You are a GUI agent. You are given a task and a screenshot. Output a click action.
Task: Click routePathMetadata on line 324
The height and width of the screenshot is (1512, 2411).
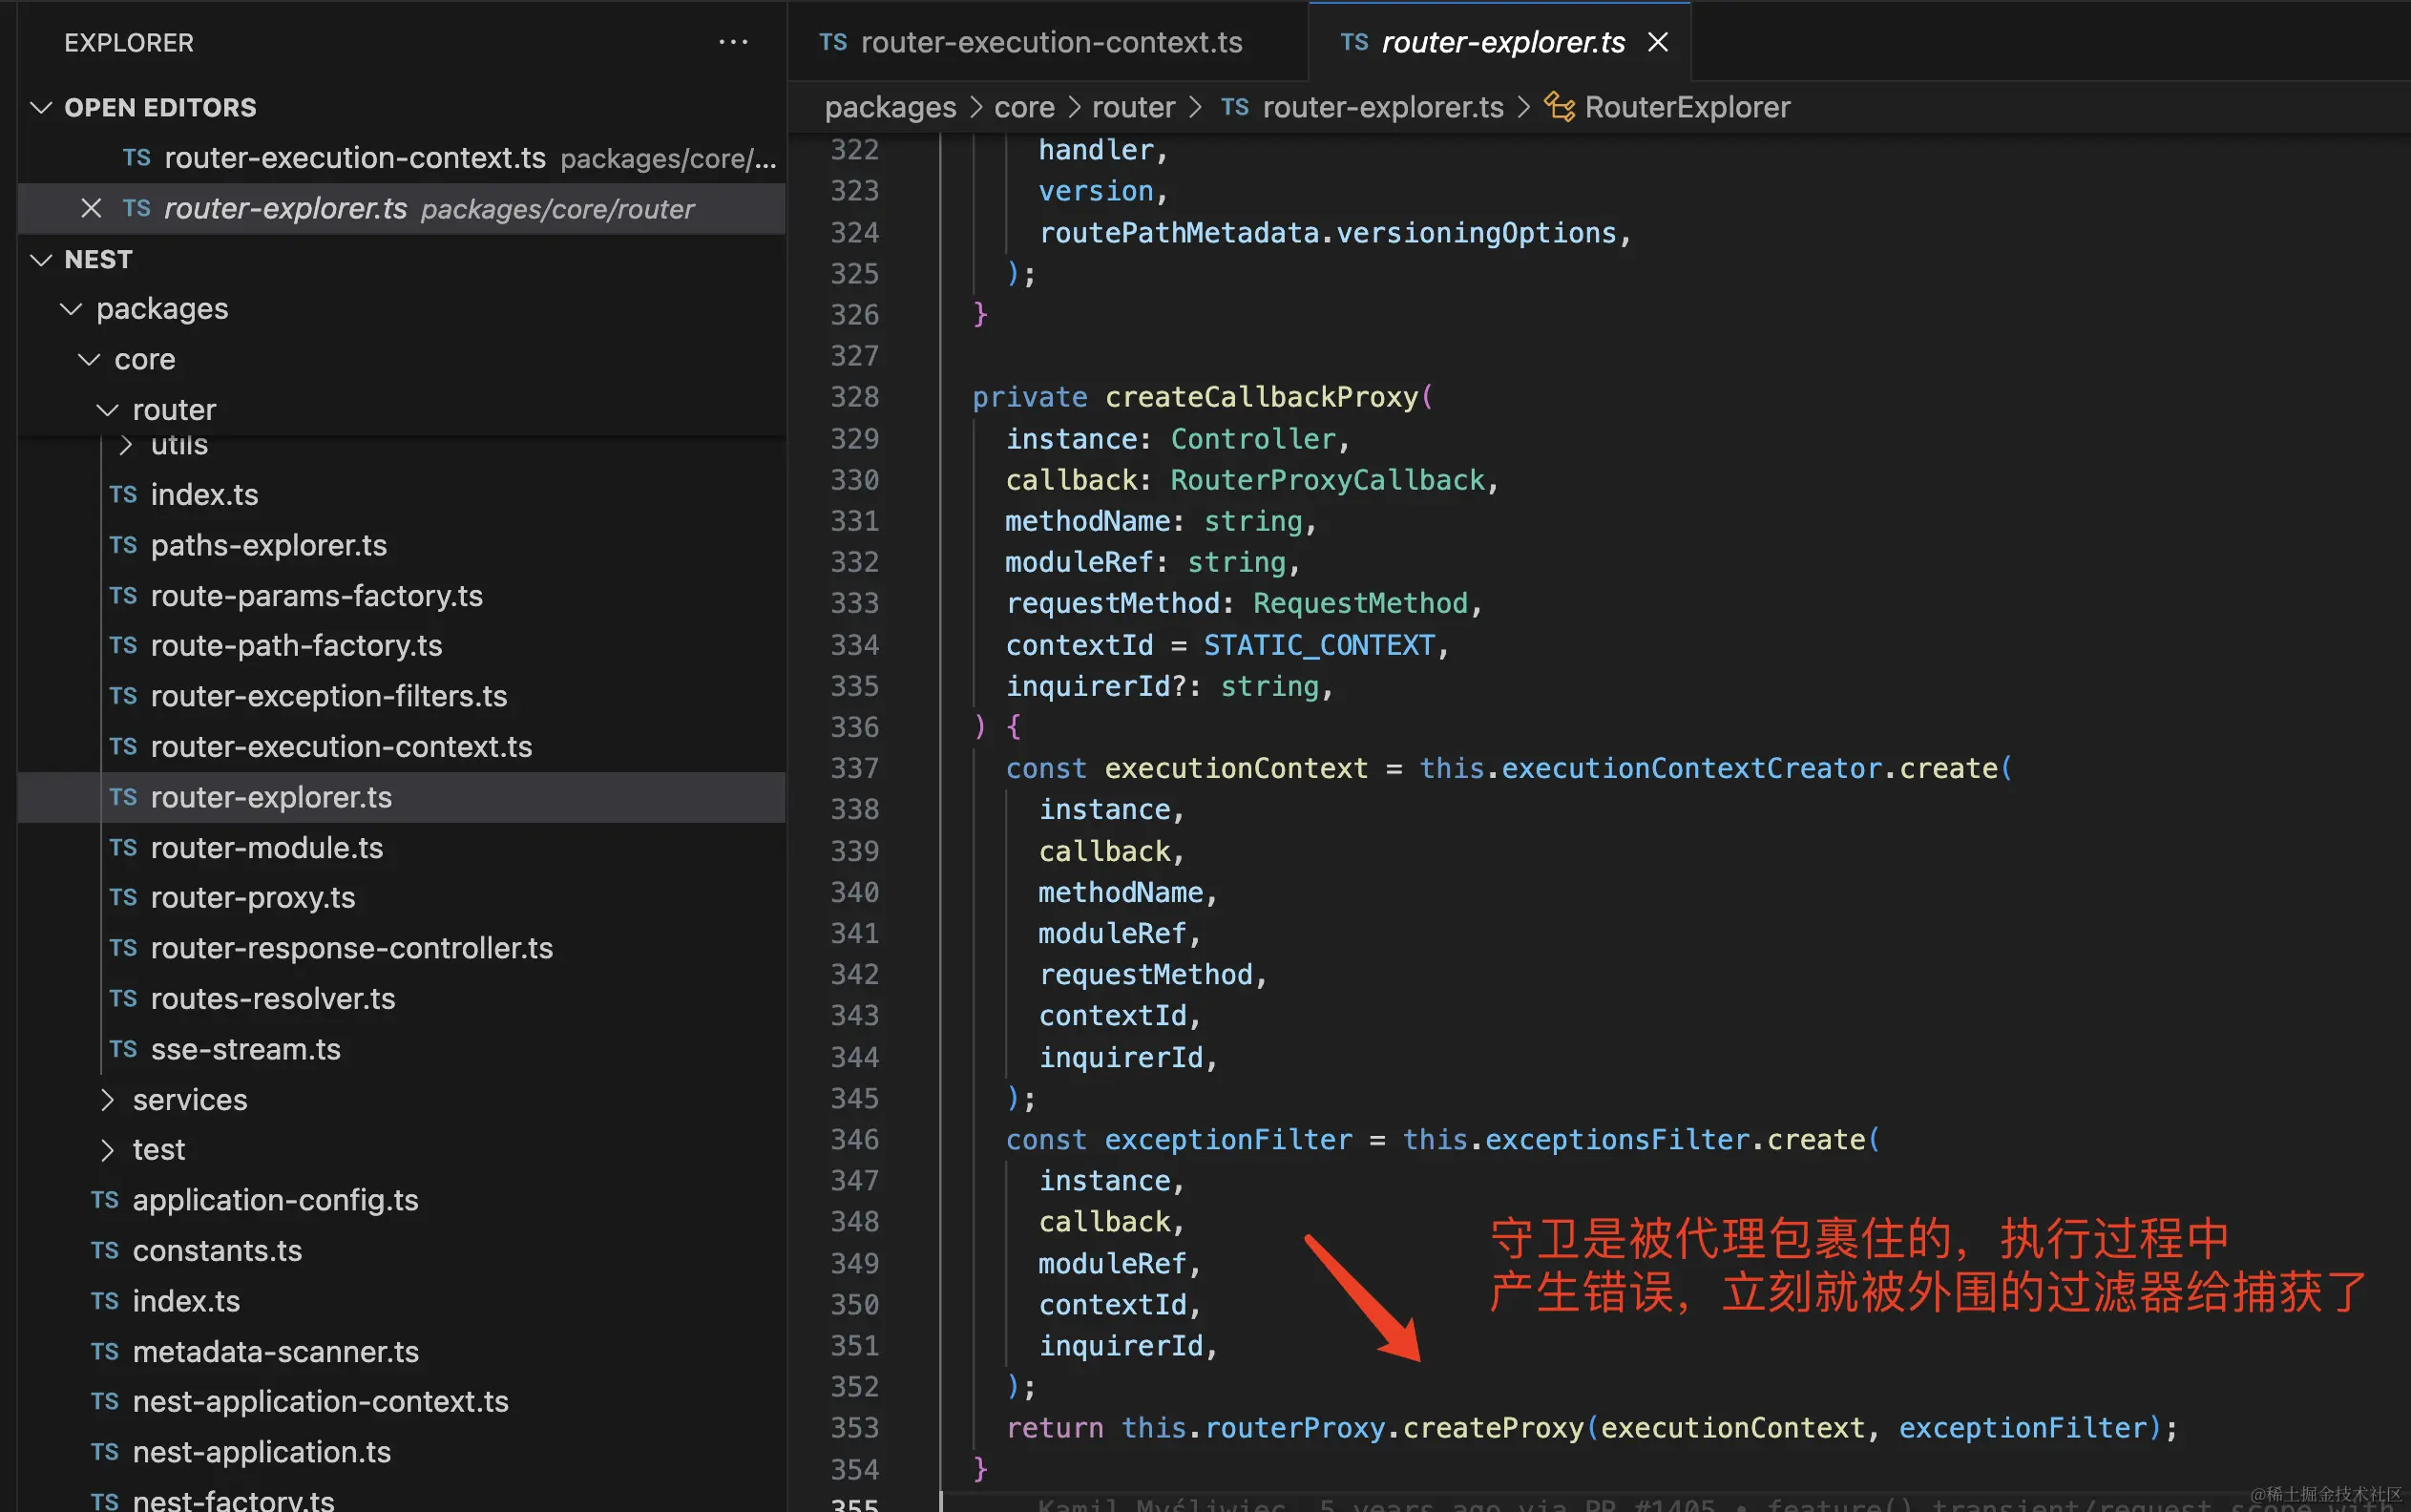coord(1179,233)
